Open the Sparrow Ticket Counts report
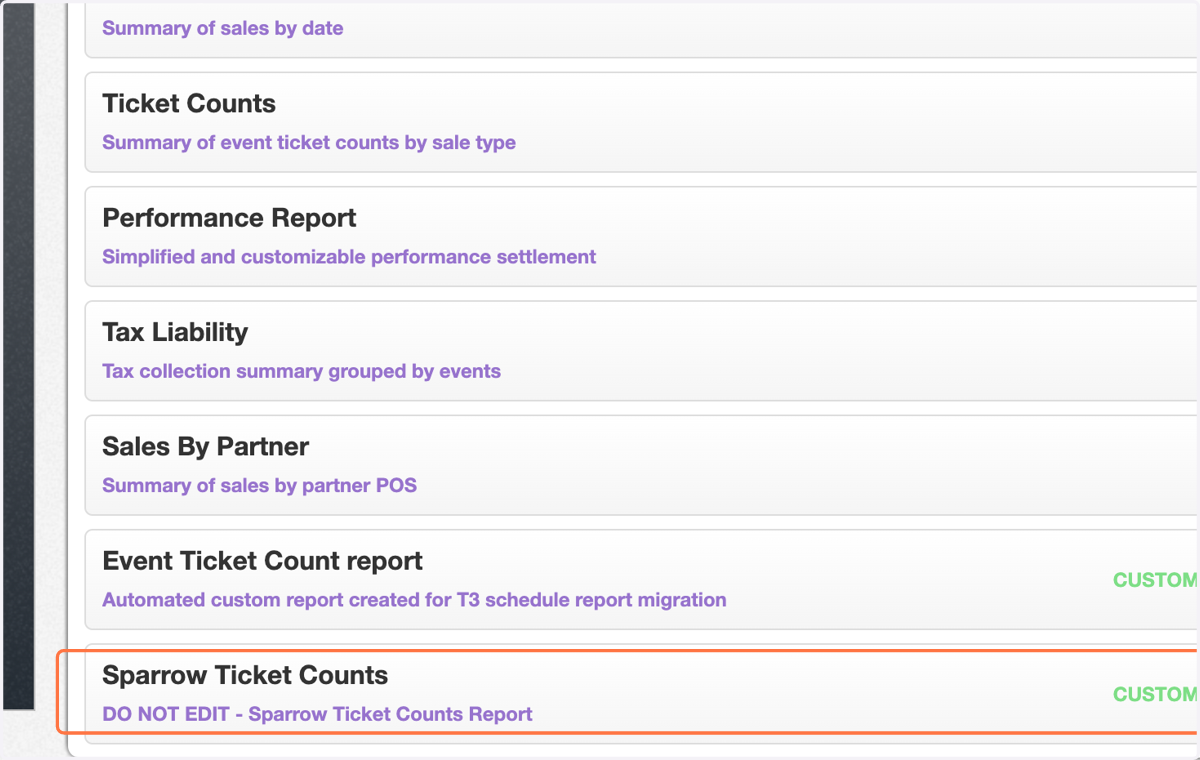The image size is (1200, 760). click(x=642, y=694)
